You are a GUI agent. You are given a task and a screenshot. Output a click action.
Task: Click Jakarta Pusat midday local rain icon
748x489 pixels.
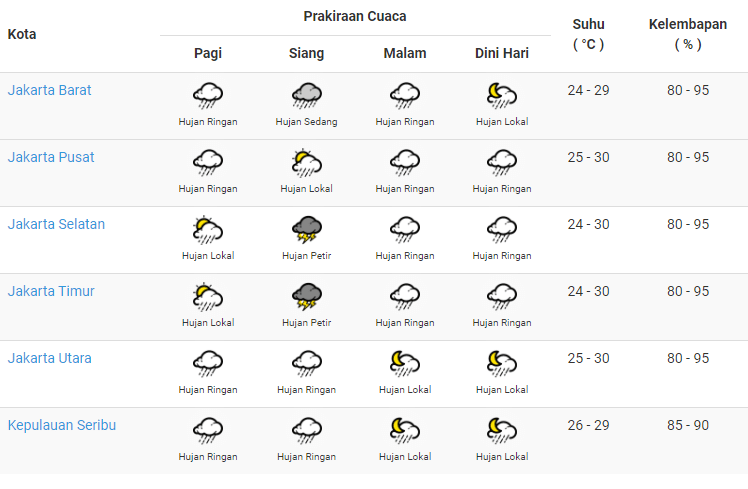[306, 163]
